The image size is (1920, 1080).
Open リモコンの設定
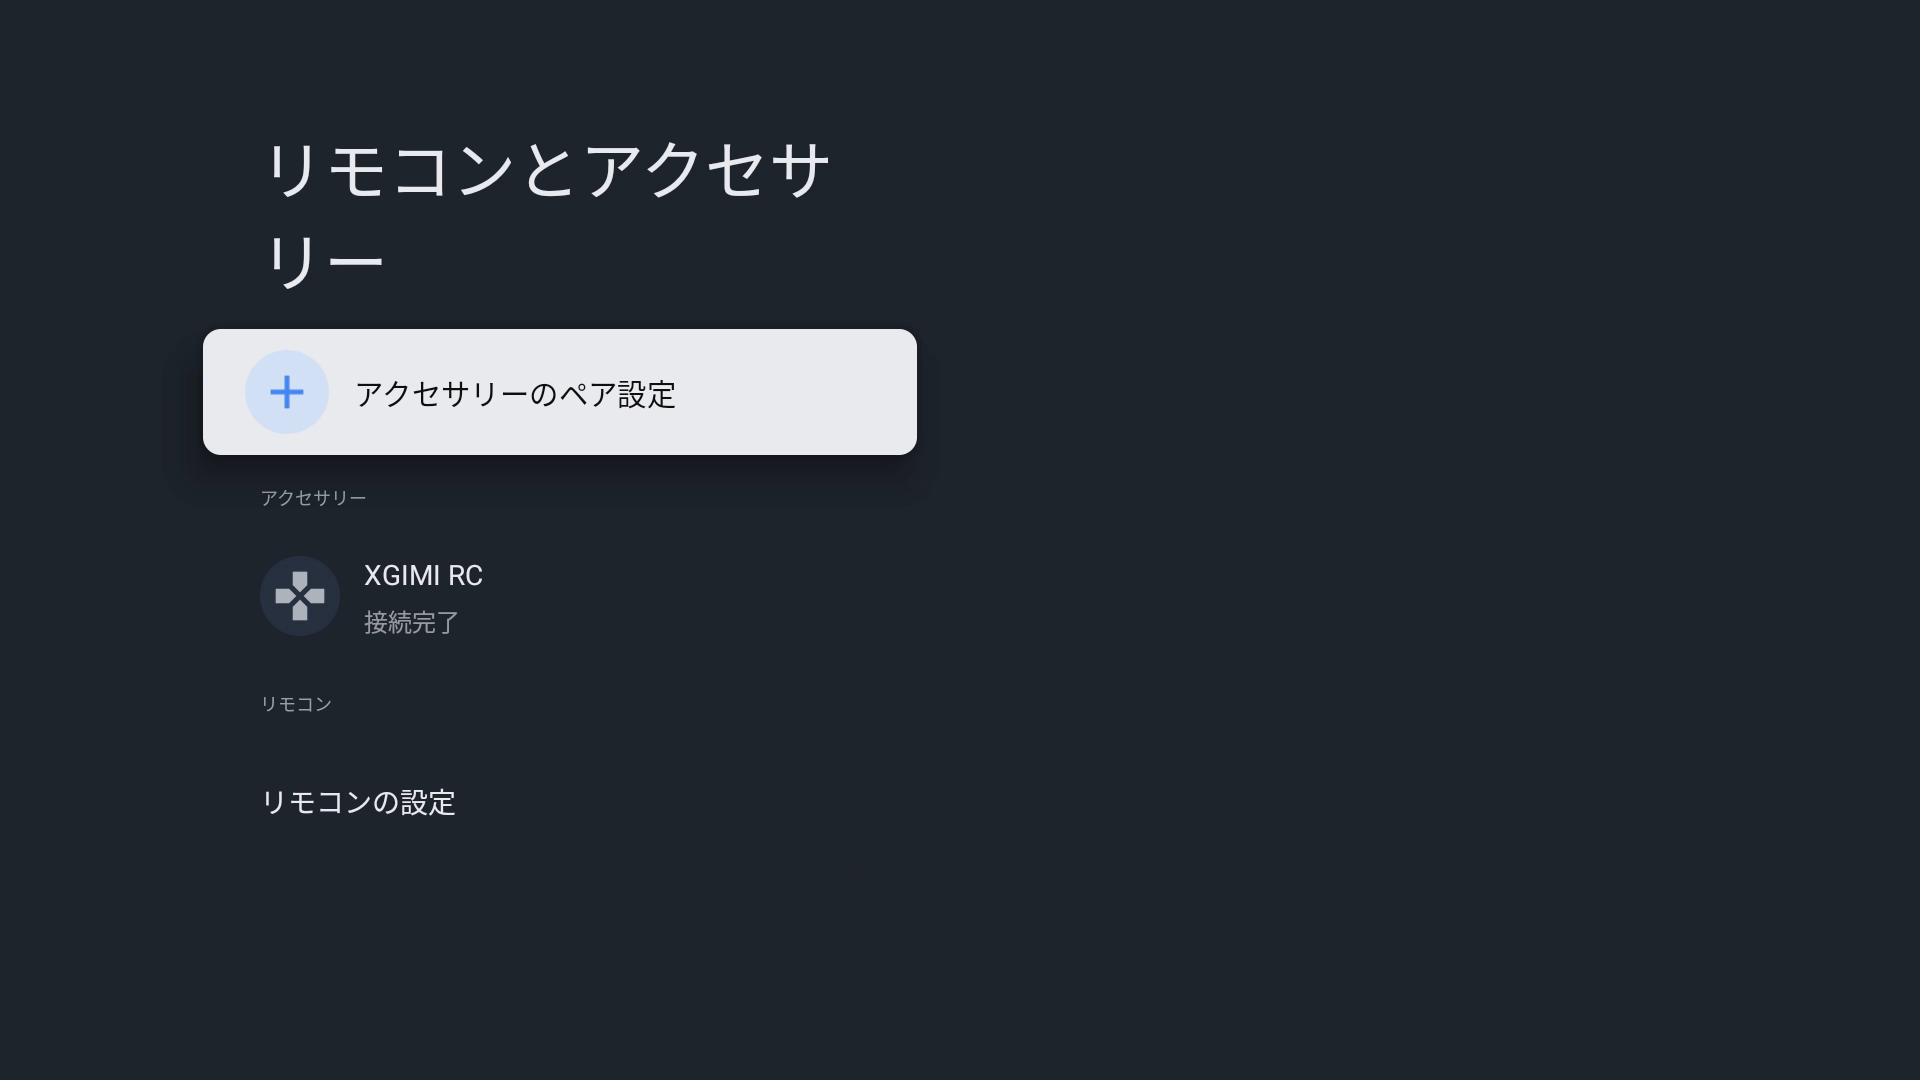point(358,802)
